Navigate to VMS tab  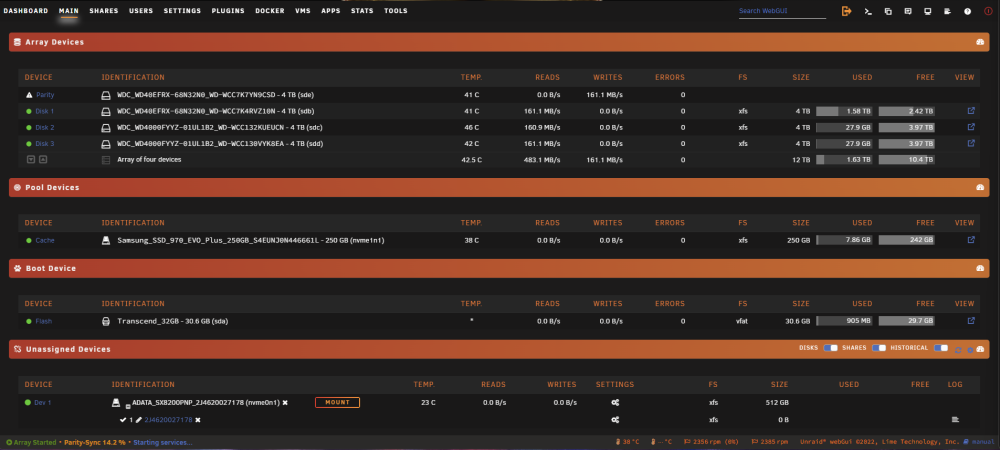coord(303,11)
